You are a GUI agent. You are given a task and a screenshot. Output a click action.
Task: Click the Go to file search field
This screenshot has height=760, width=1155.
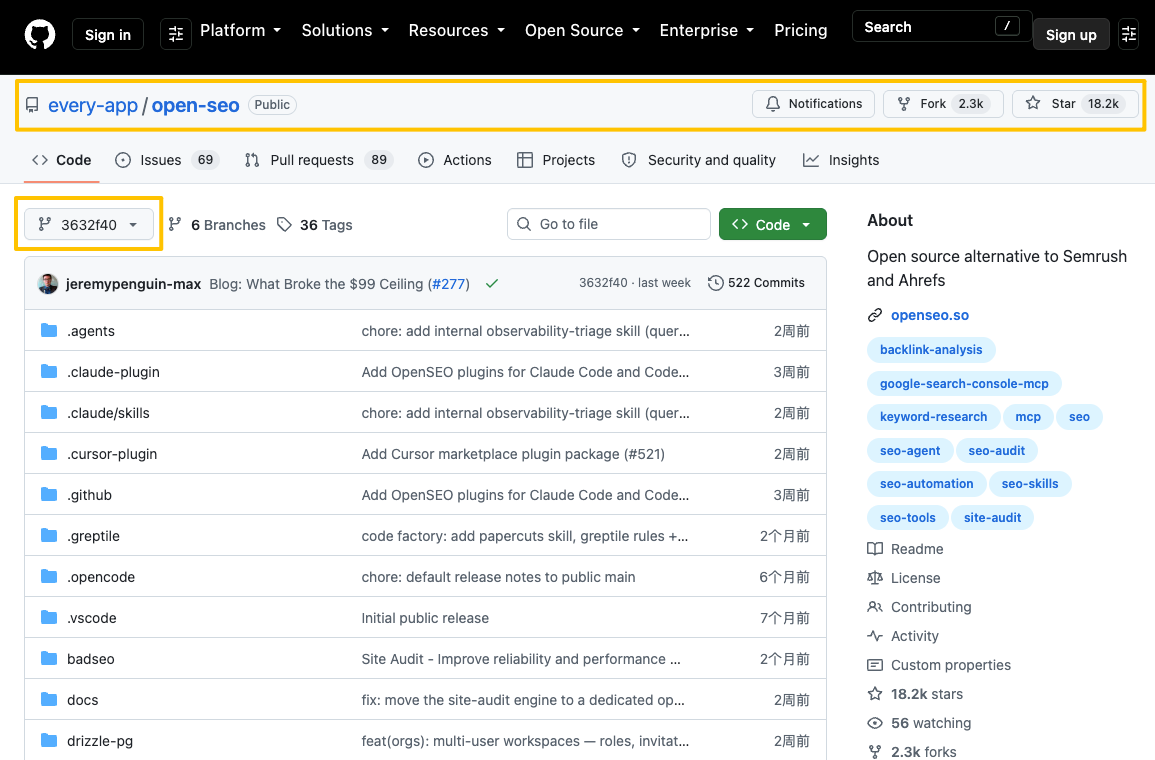point(608,224)
